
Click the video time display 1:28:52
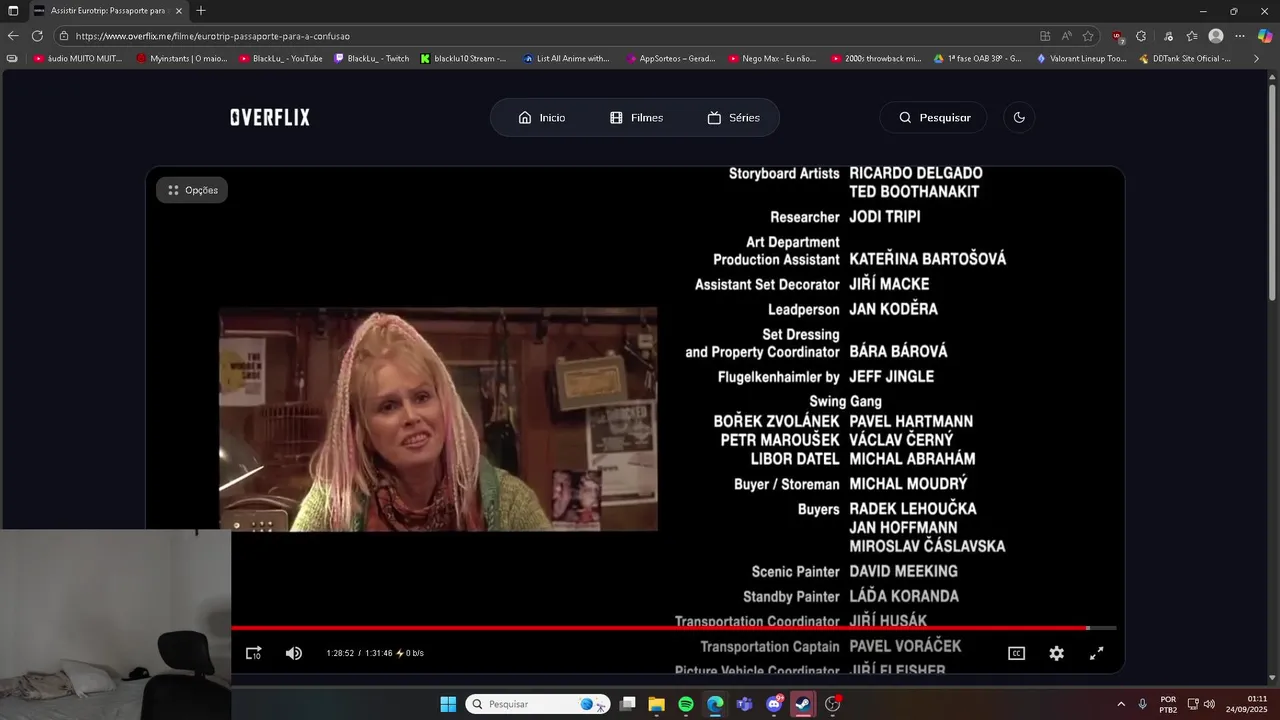[340, 653]
